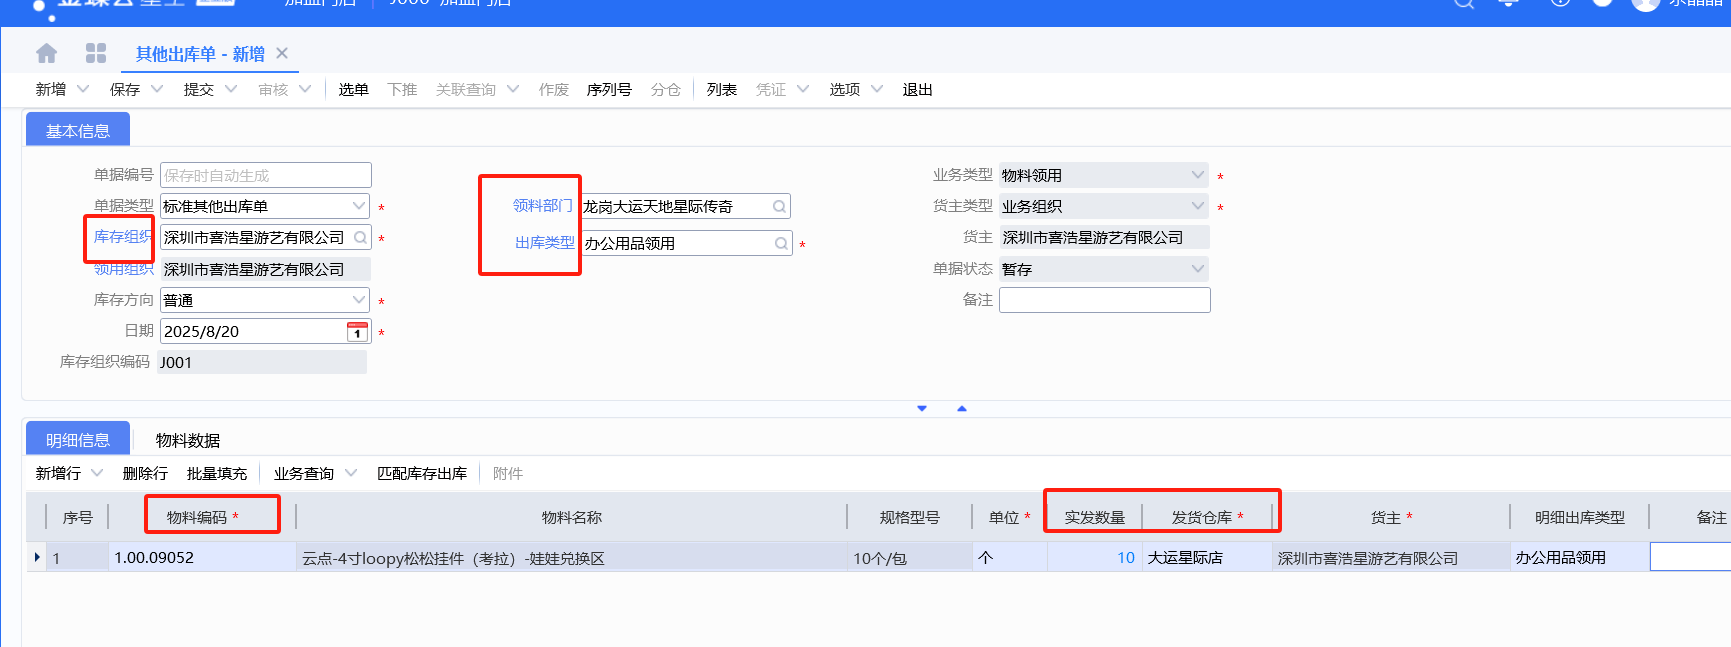The width and height of the screenshot is (1731, 647).
Task: Collapse header panel with the up triangle
Action: click(962, 408)
